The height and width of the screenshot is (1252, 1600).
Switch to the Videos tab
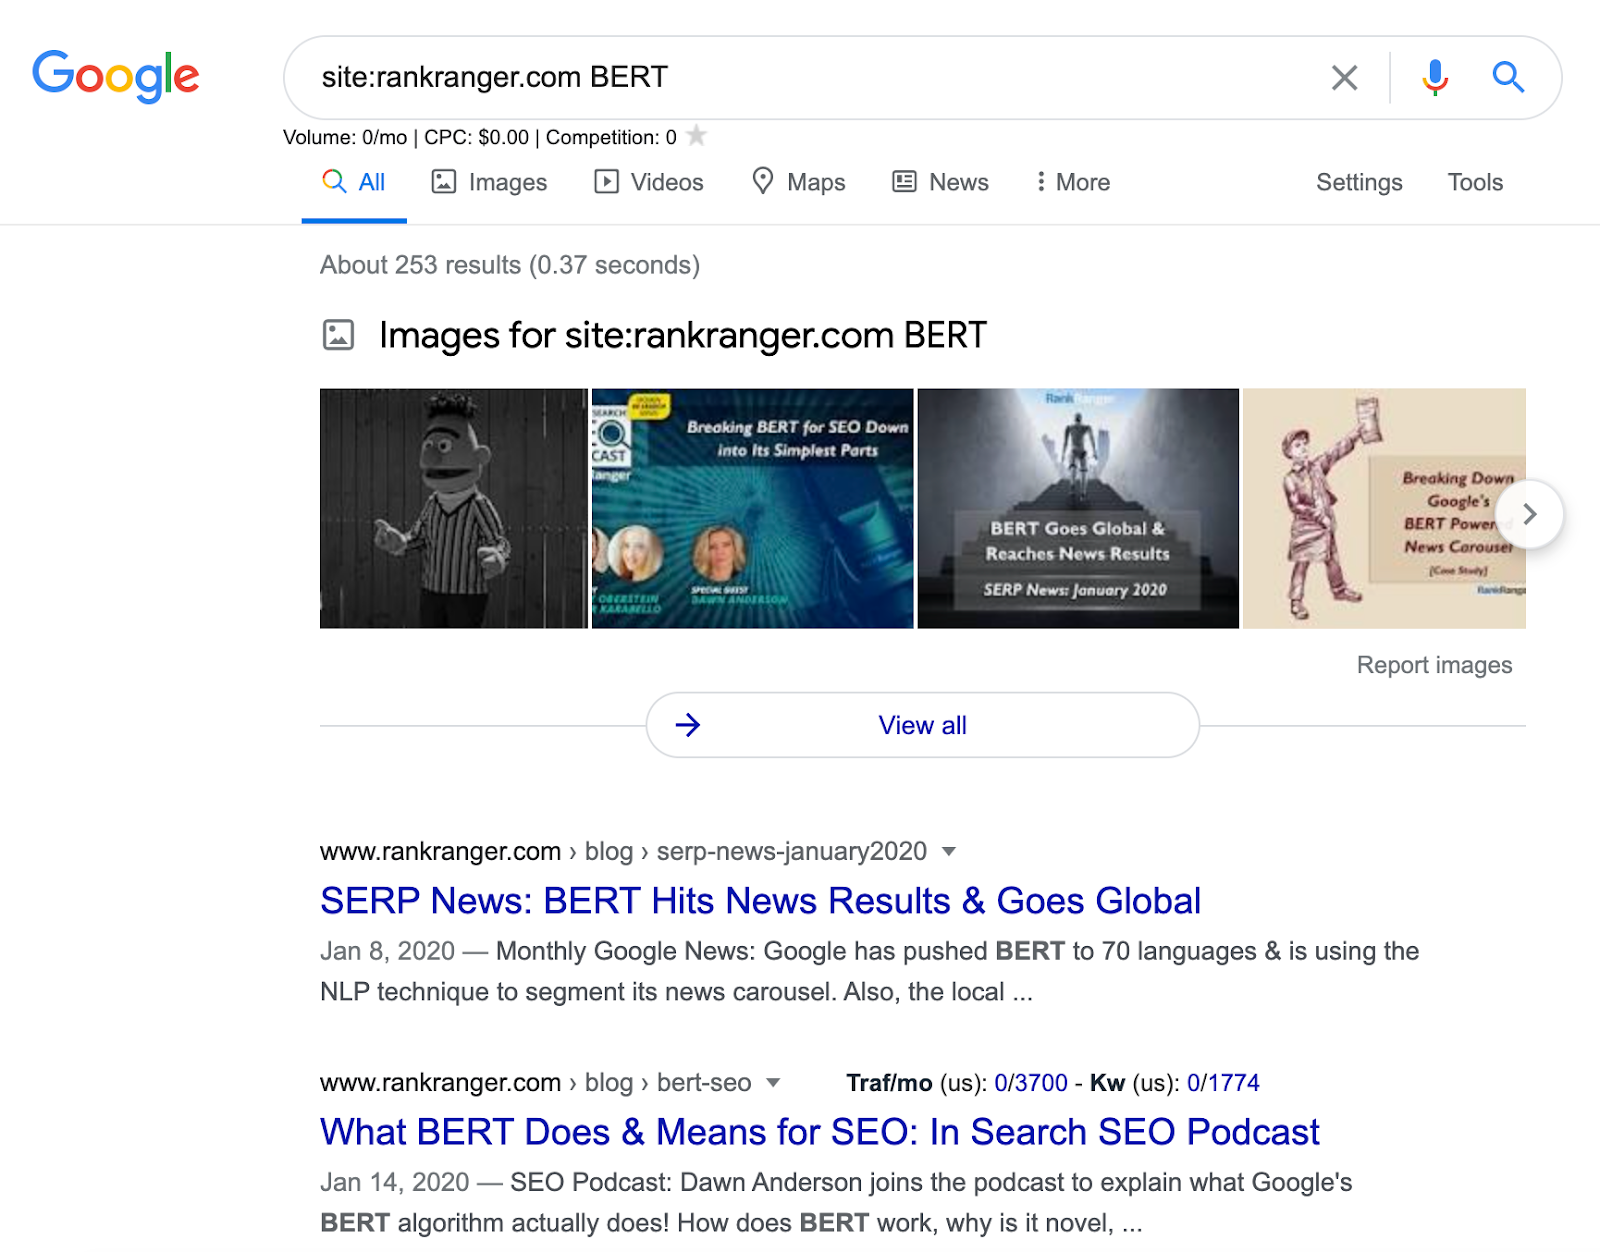coord(649,182)
